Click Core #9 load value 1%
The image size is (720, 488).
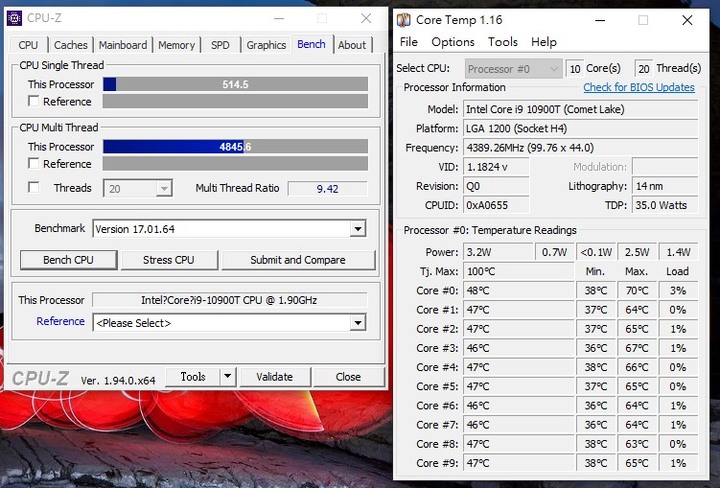pyautogui.click(x=678, y=463)
